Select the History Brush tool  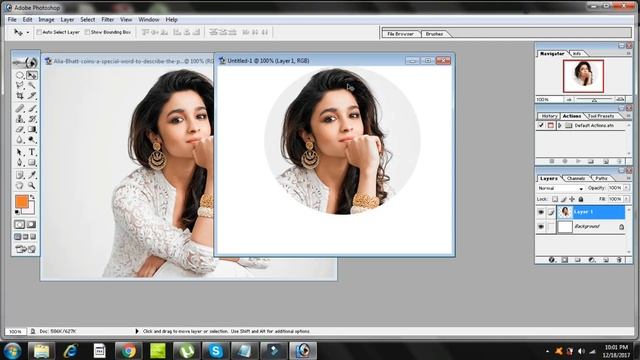coord(32,119)
